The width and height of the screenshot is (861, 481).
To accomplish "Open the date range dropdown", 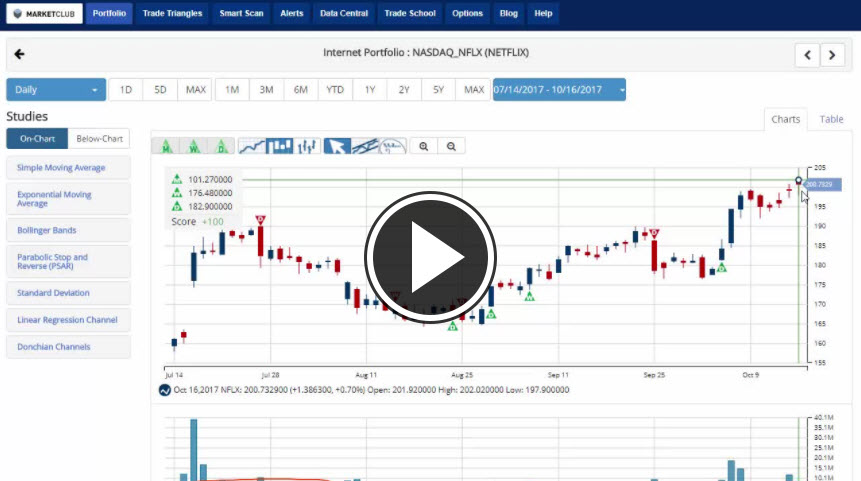I will point(559,90).
